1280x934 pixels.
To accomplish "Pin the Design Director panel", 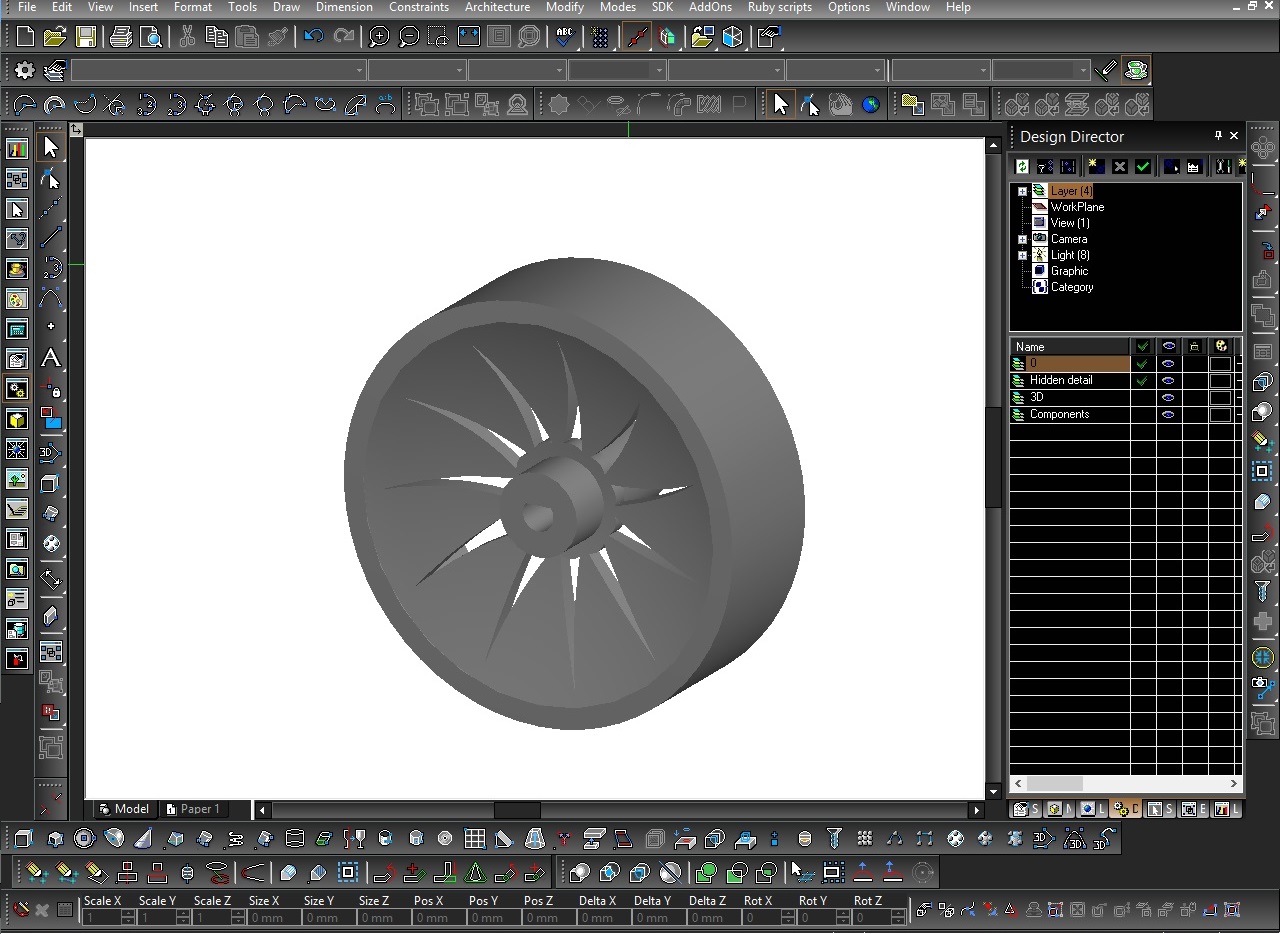I will point(1218,135).
